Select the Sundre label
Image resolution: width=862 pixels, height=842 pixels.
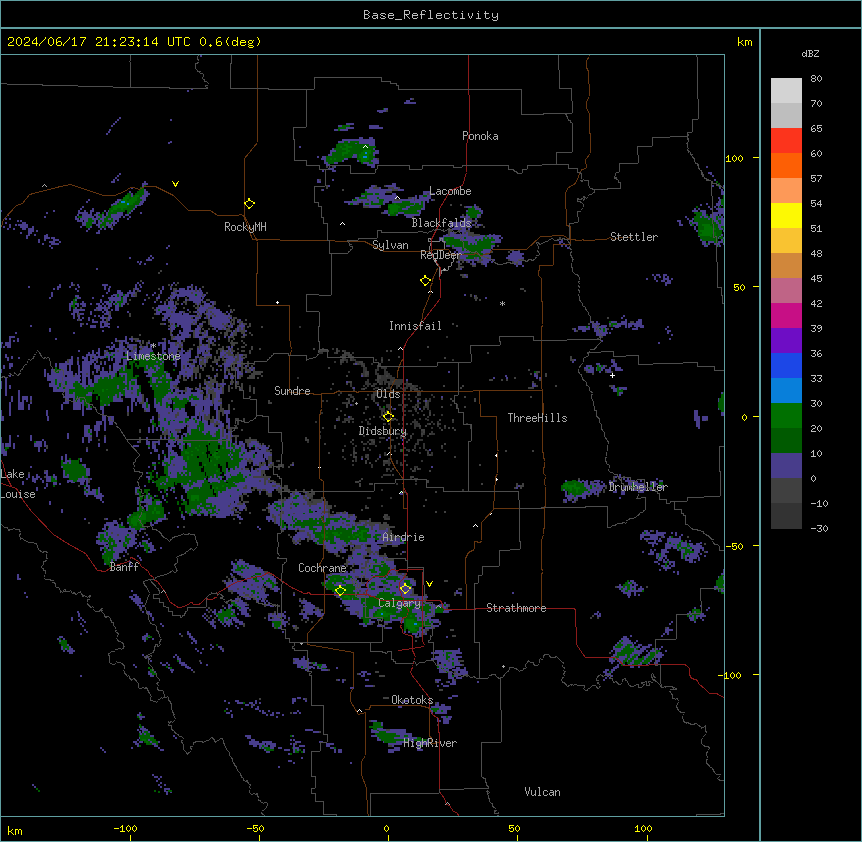[x=292, y=391]
